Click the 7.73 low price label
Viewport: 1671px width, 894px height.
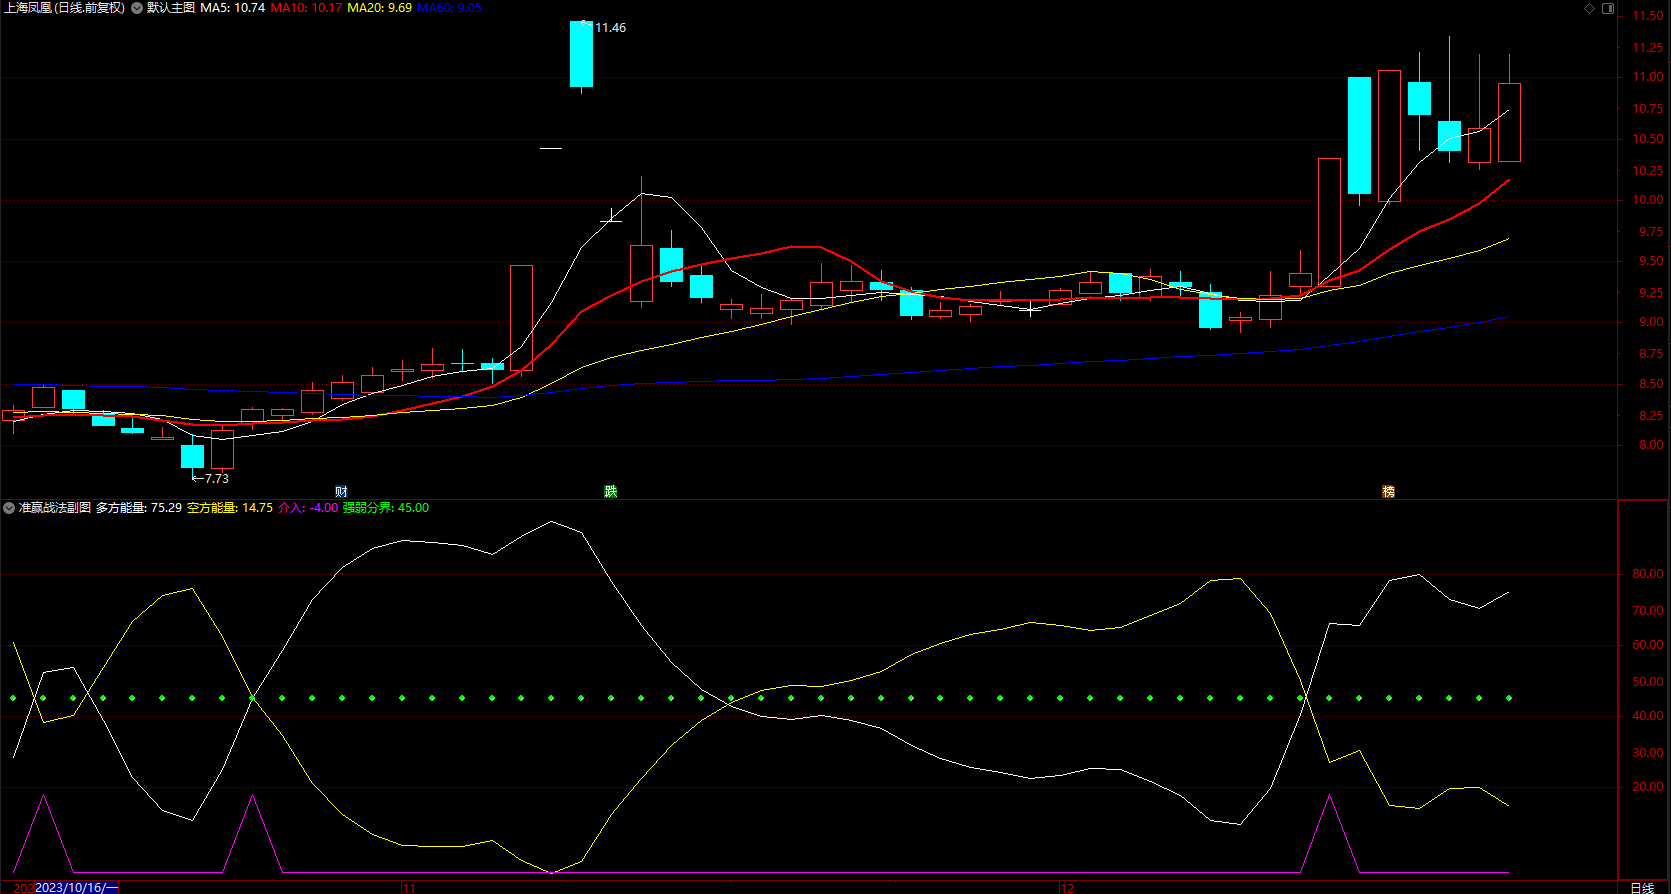pyautogui.click(x=217, y=479)
